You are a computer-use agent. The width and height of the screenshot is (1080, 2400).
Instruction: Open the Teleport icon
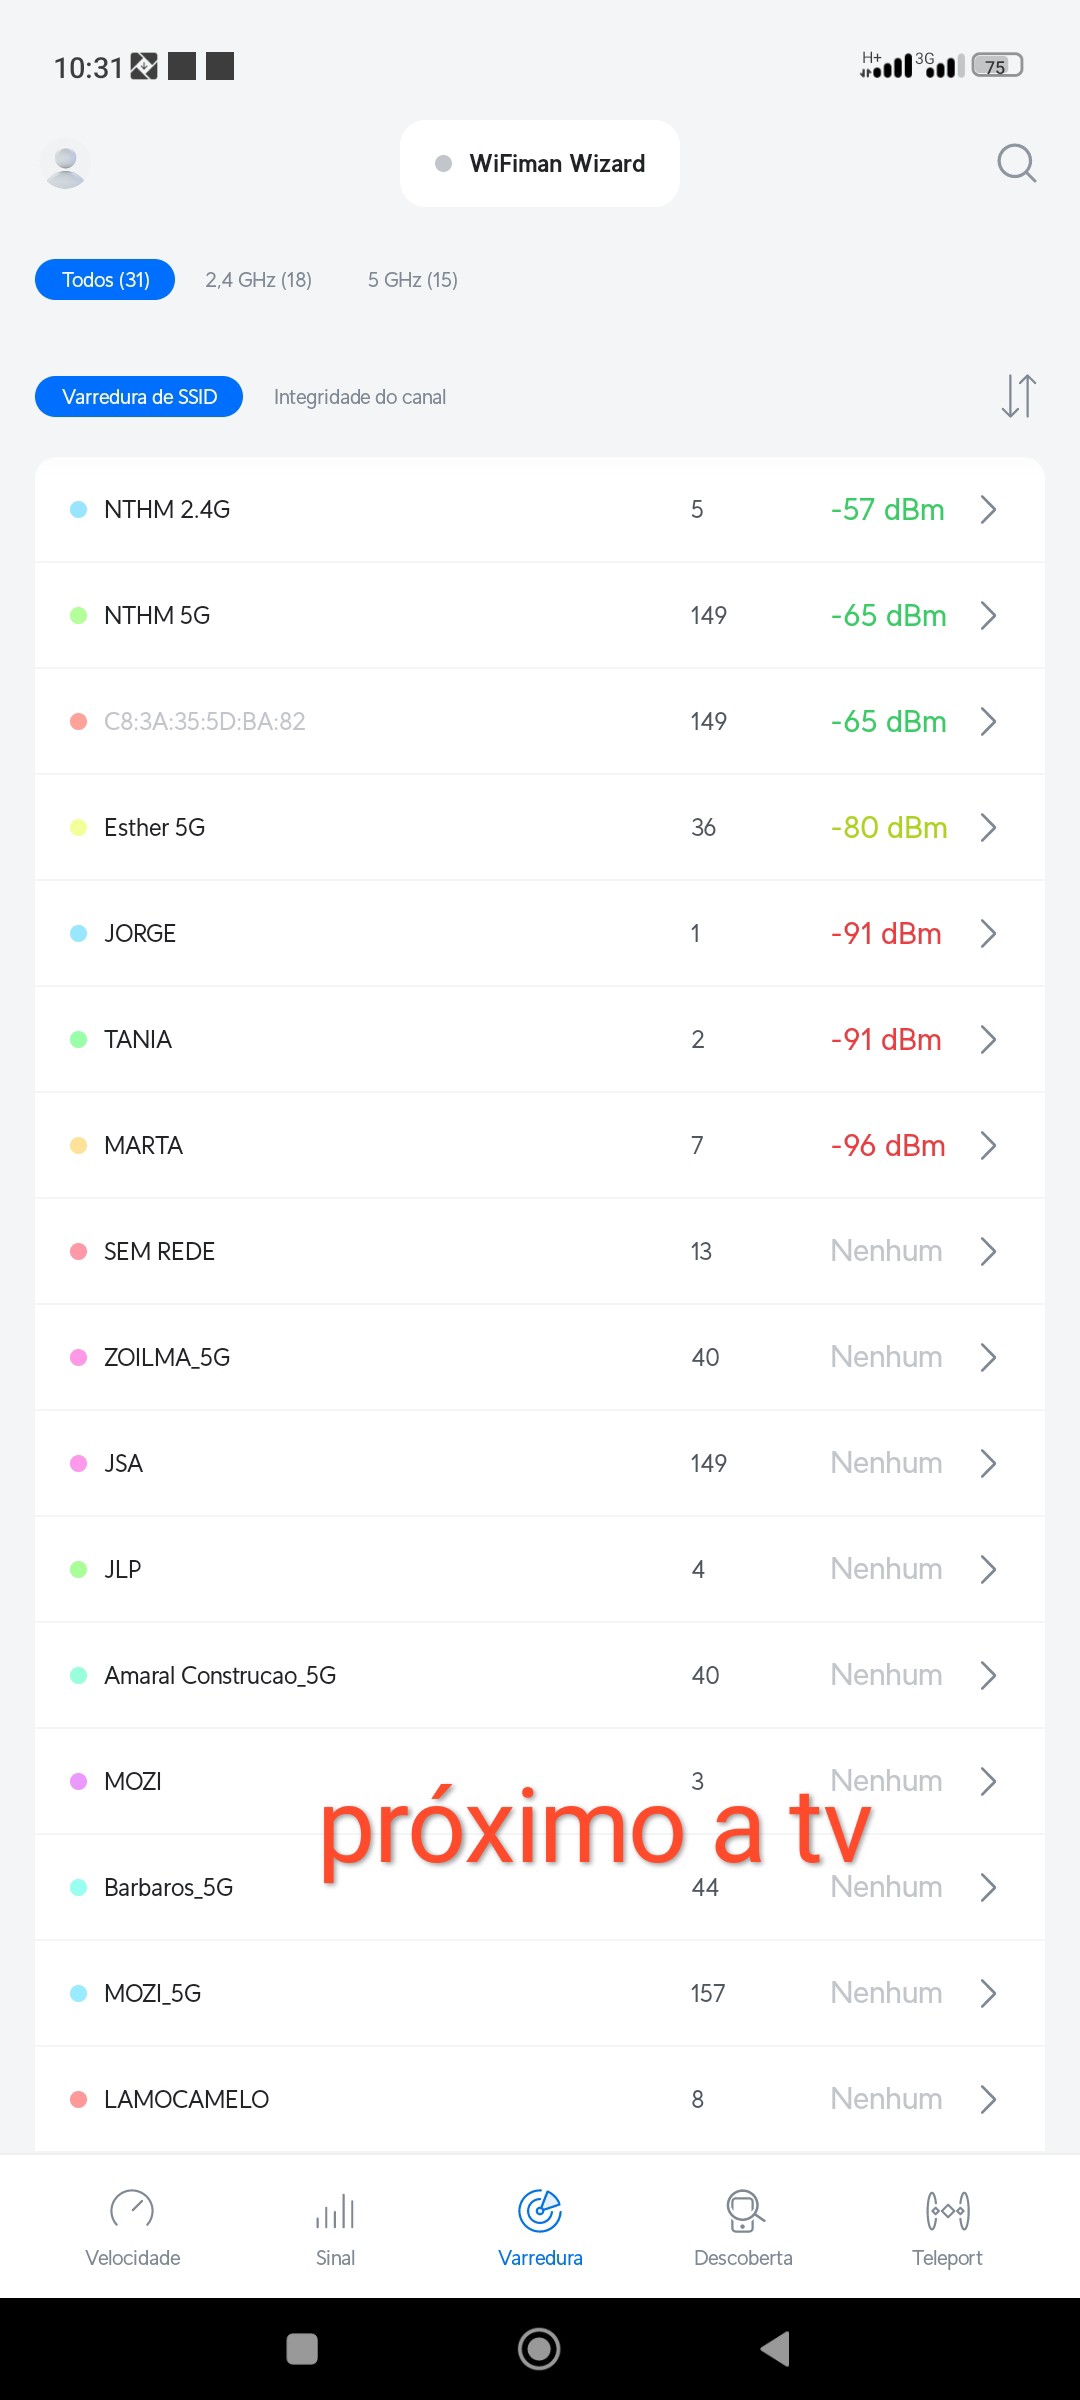947,2210
